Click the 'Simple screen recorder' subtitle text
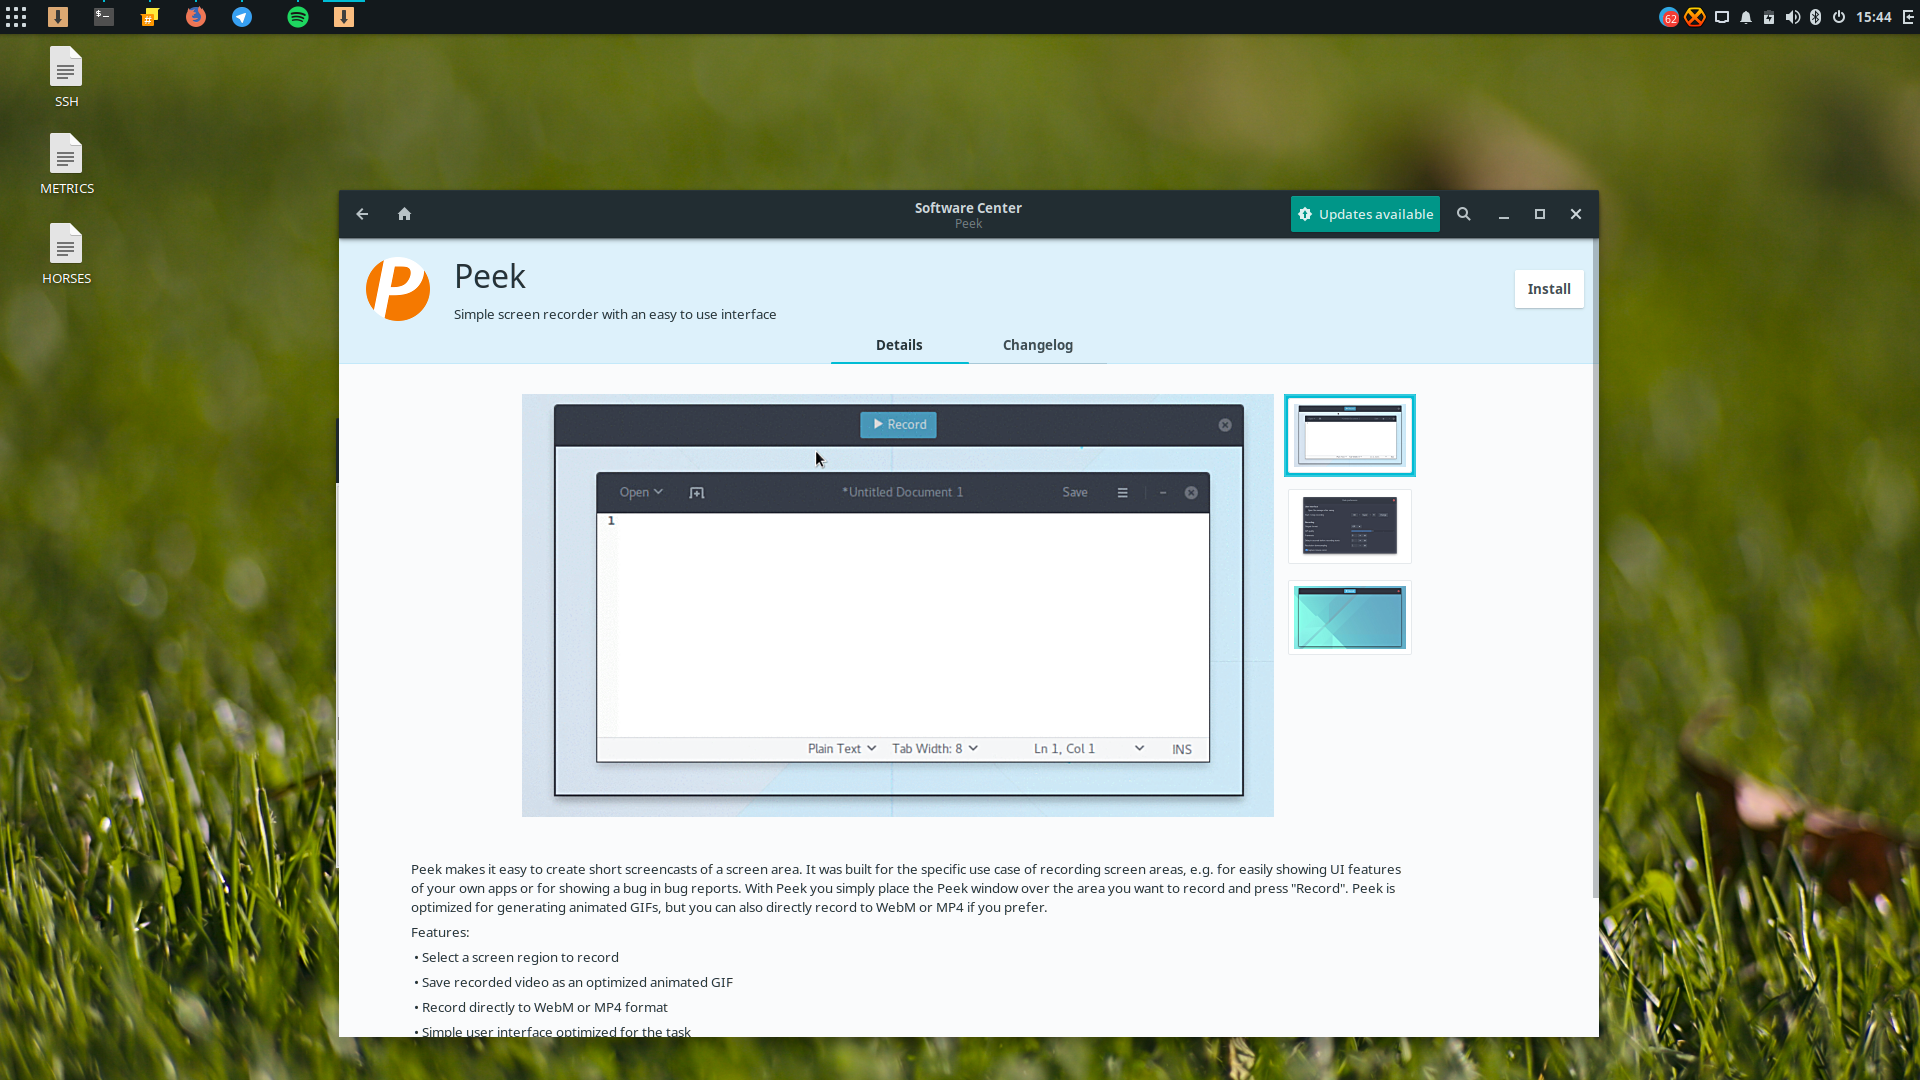 [x=615, y=314]
